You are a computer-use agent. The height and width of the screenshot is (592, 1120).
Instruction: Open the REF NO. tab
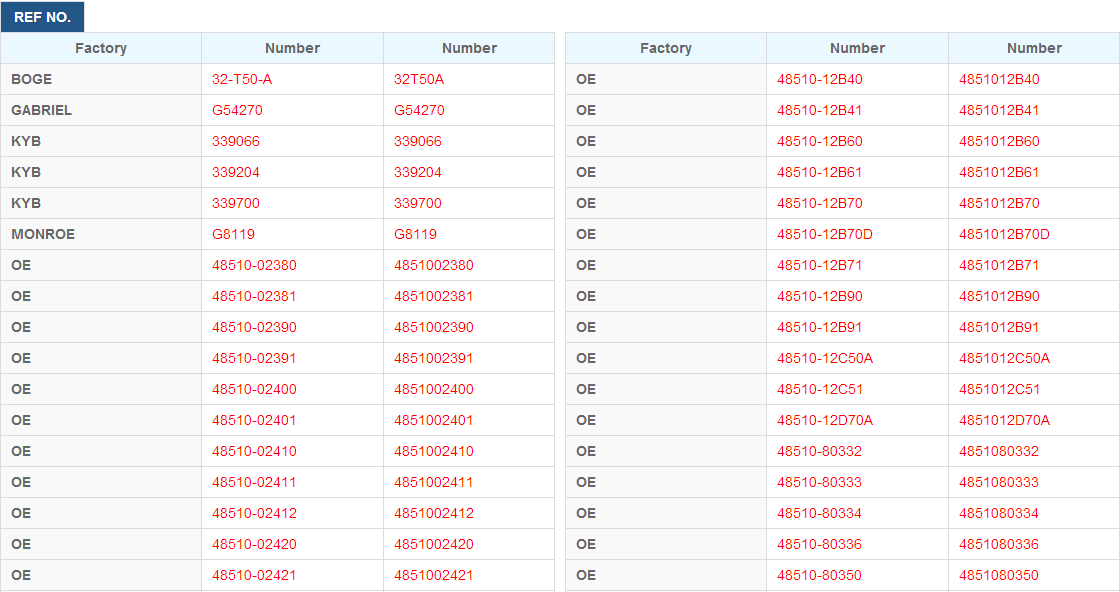42,17
